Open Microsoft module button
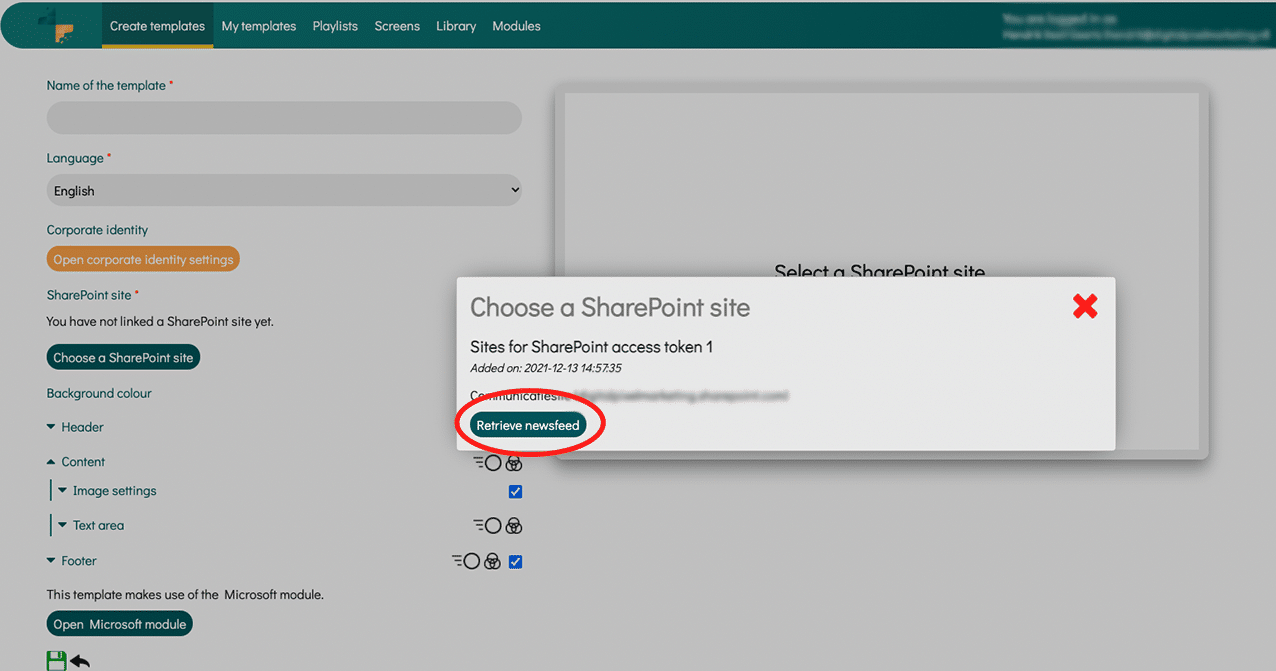Image resolution: width=1276 pixels, height=671 pixels. (x=120, y=624)
